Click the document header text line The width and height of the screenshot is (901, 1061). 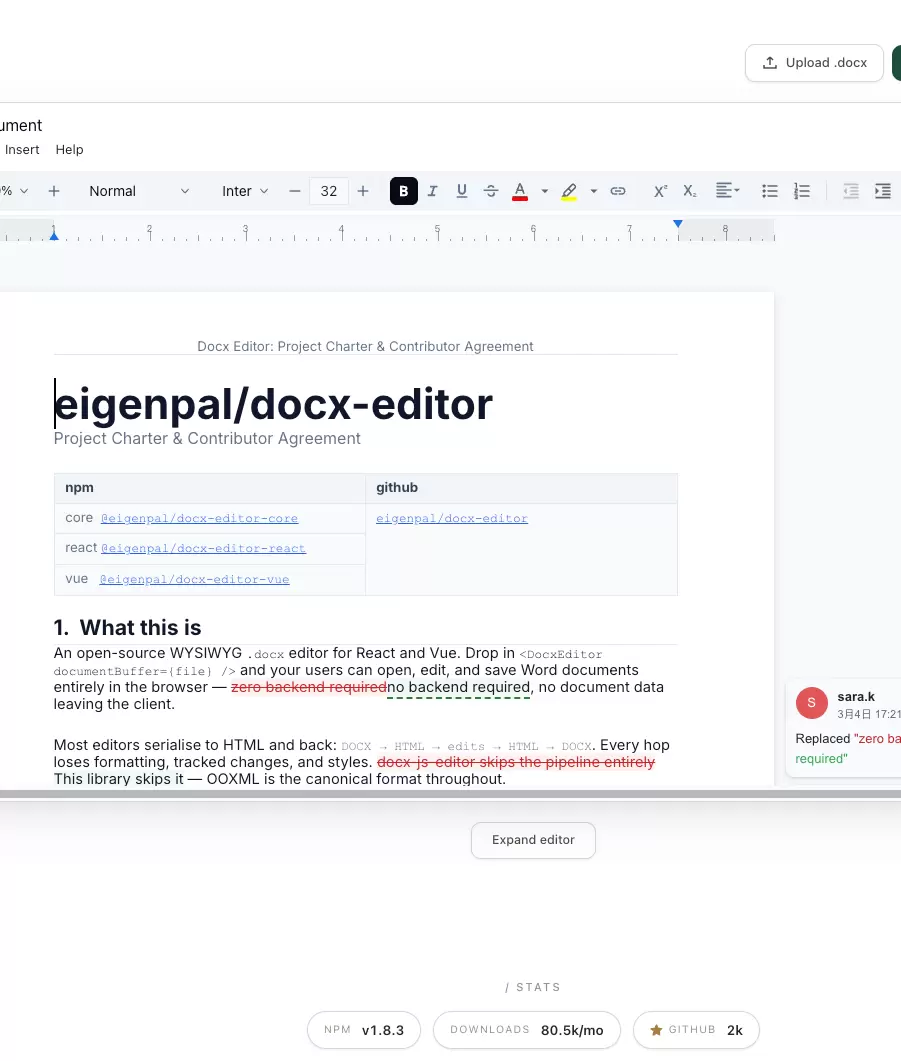[x=365, y=346]
